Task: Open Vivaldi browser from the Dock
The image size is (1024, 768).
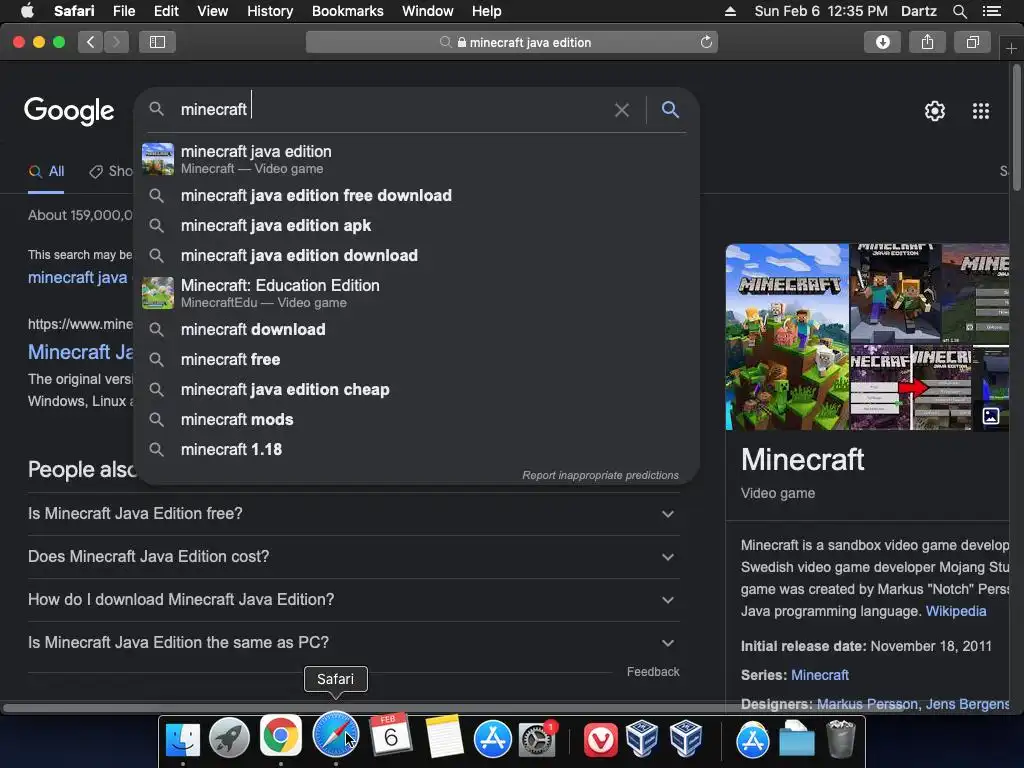Action: coord(600,740)
